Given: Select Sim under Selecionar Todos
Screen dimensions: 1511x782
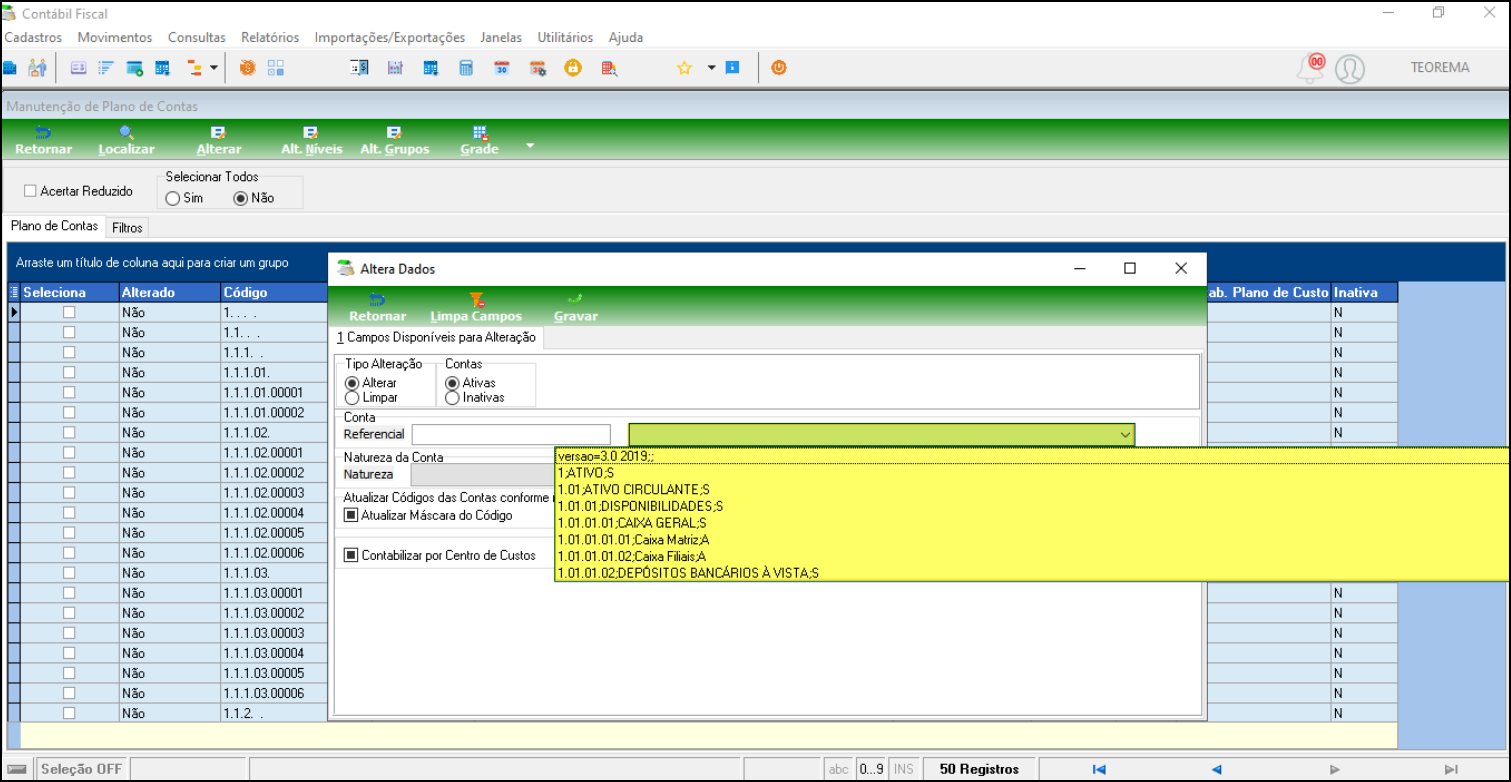Looking at the screenshot, I should click(173, 198).
